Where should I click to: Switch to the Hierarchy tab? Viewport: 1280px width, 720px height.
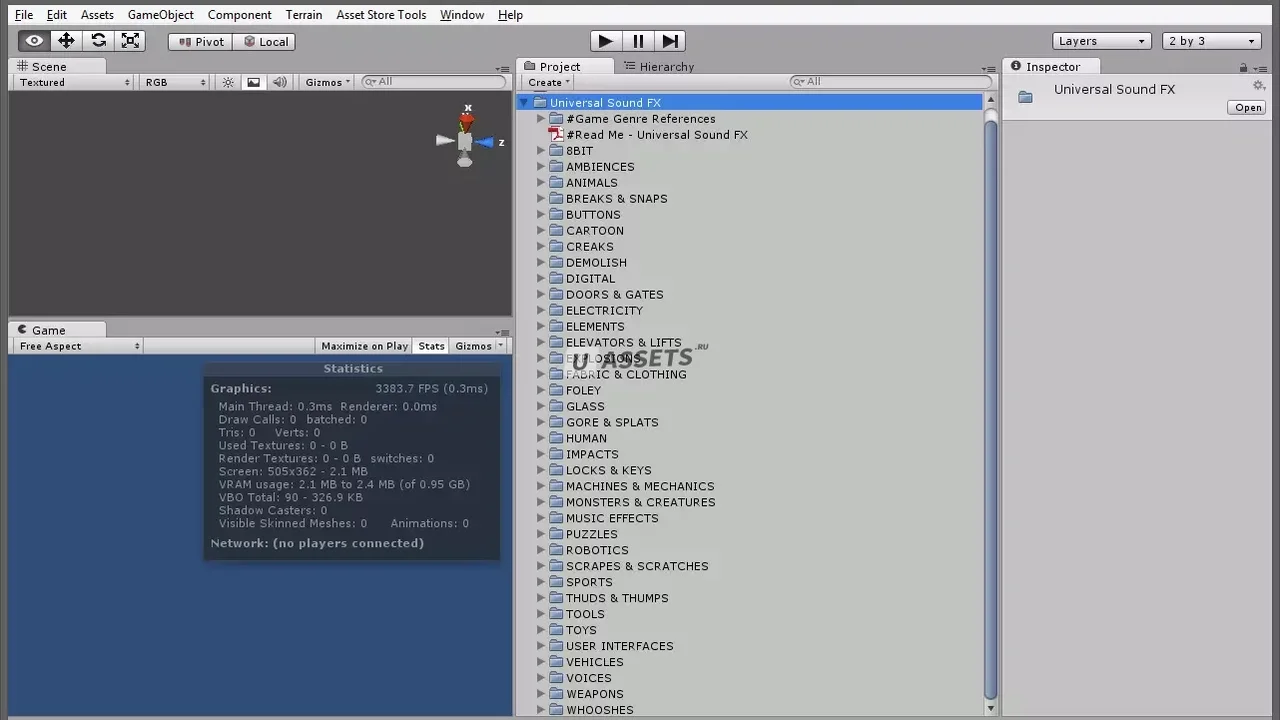click(x=658, y=67)
